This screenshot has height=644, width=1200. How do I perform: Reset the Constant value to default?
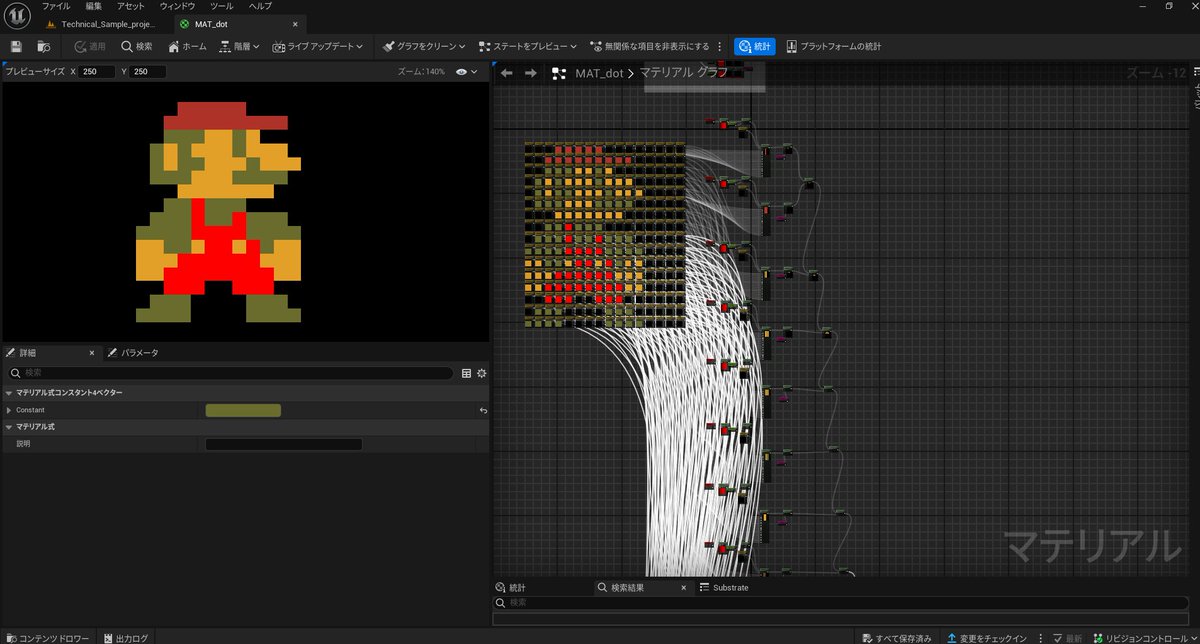[484, 410]
